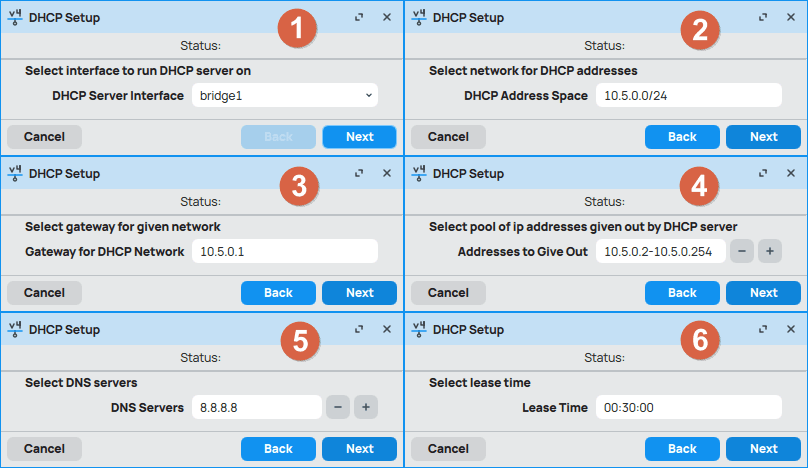Click the v4 DHCP icon in the gateway window title

15,173
